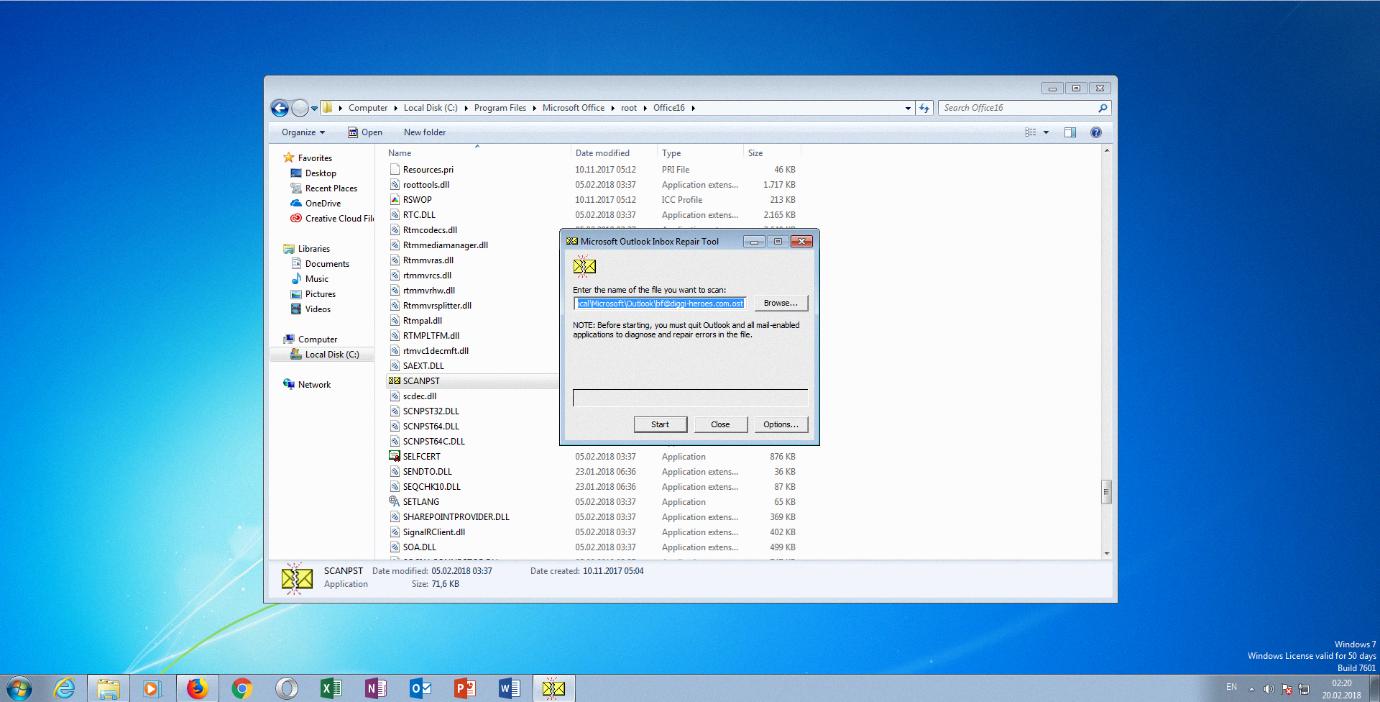Open the more view options arrow
The height and width of the screenshot is (702, 1380).
(x=1046, y=132)
